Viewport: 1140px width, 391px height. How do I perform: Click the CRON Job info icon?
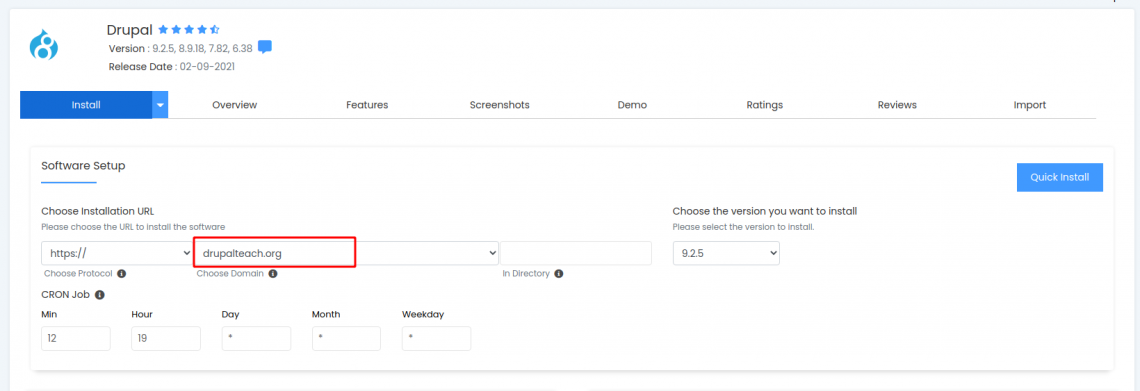click(x=100, y=295)
